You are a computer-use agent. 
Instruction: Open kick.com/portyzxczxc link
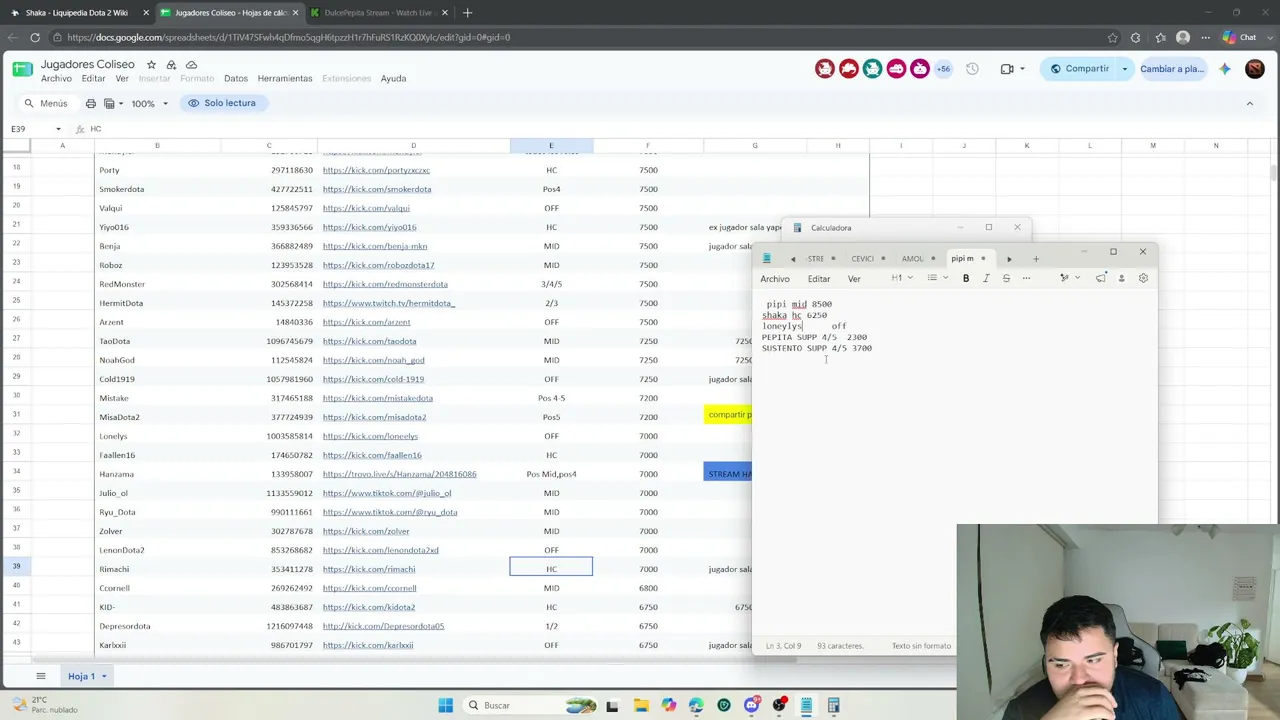pos(376,170)
